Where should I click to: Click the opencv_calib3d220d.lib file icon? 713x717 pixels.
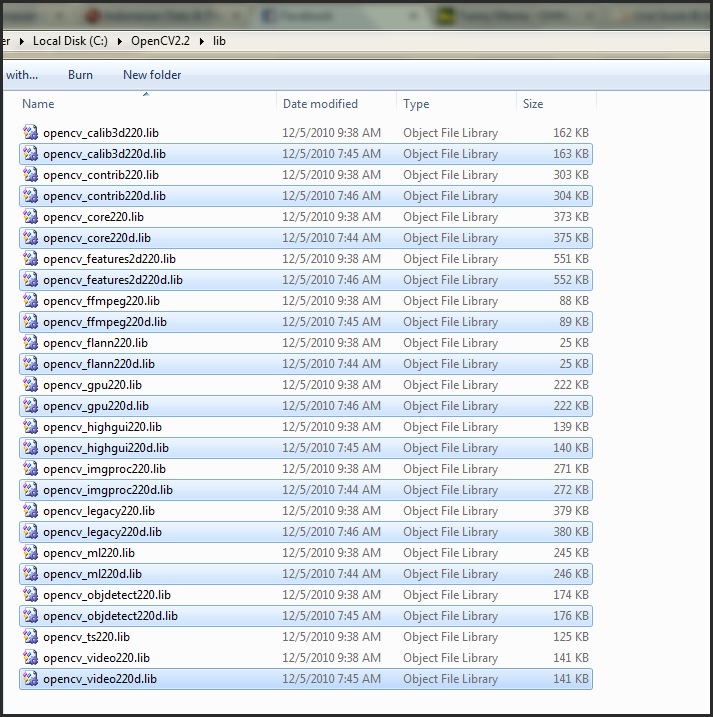(x=31, y=154)
